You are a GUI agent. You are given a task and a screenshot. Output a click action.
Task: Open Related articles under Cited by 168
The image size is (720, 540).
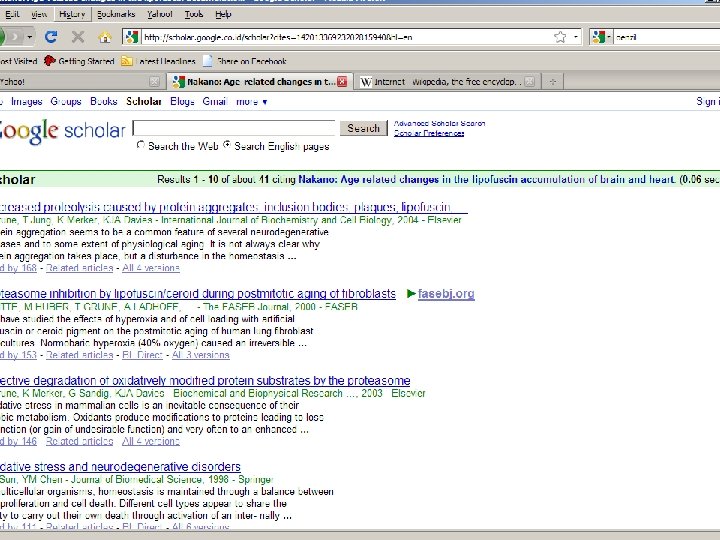point(79,268)
